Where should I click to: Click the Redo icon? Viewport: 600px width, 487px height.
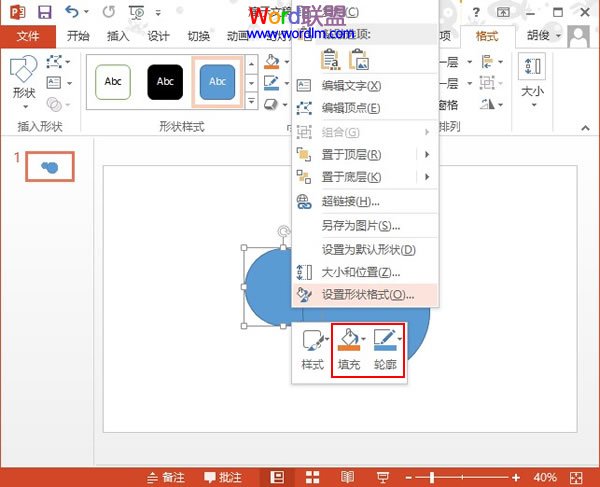(x=109, y=12)
